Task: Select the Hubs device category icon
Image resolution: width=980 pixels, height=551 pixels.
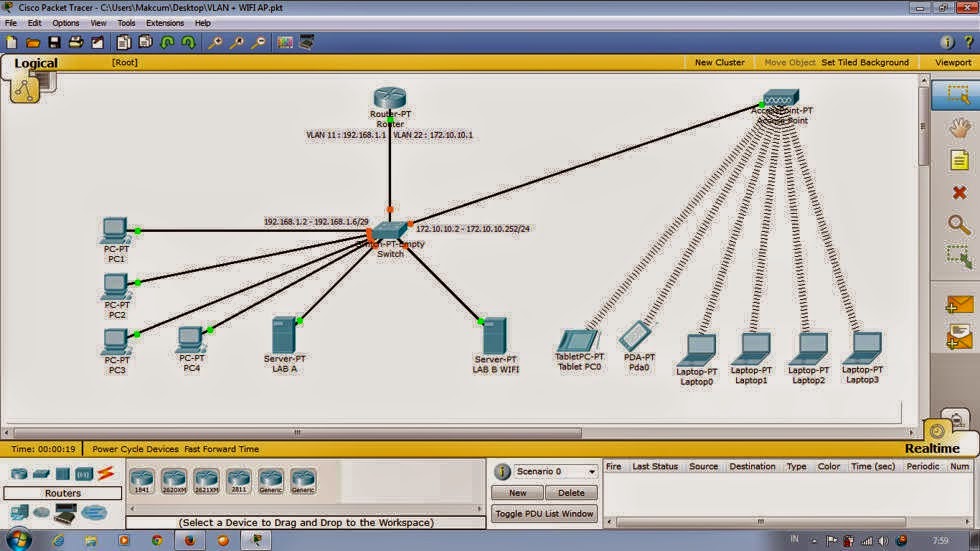Action: (62, 474)
